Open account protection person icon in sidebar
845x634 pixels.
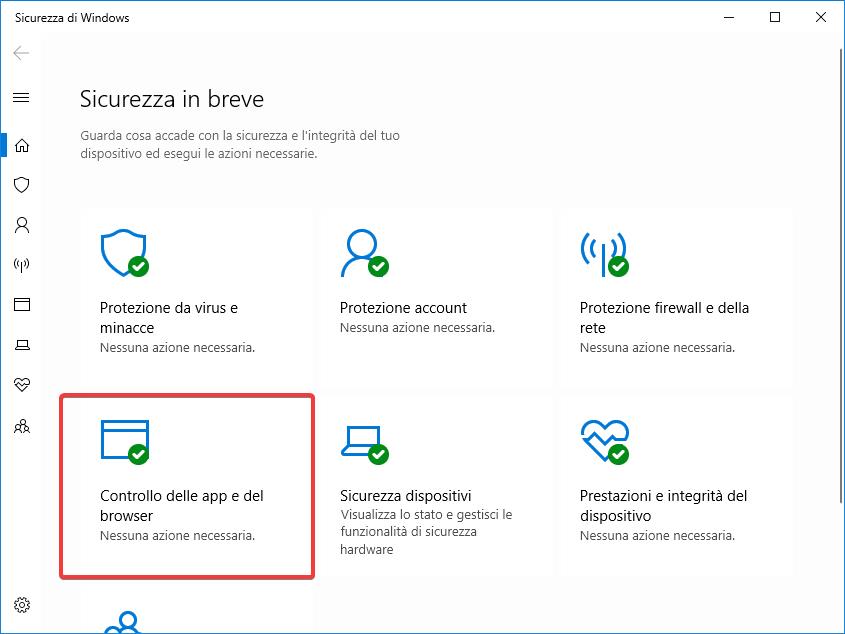(x=22, y=225)
